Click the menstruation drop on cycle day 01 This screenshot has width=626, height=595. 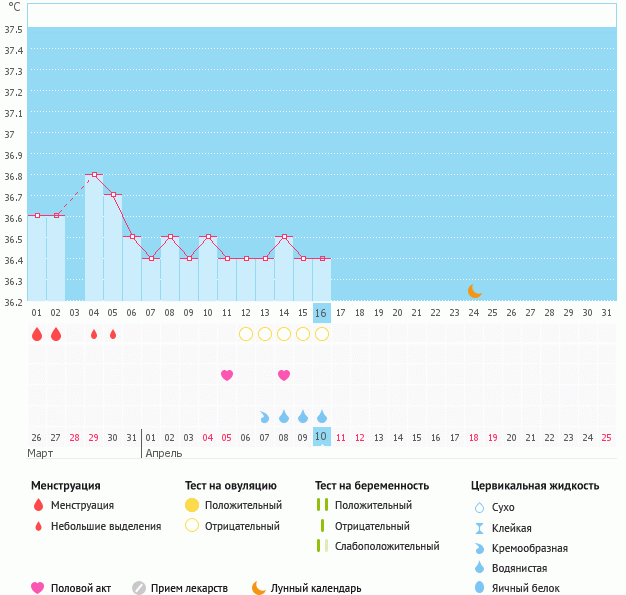point(37,334)
